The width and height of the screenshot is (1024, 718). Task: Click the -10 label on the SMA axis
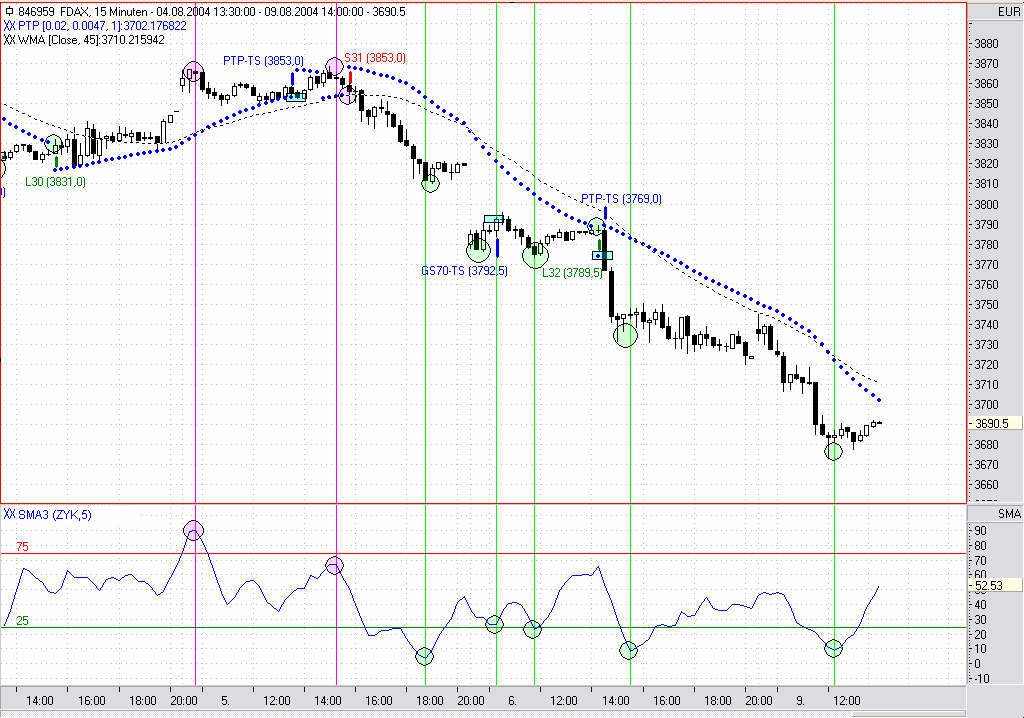pyautogui.click(x=982, y=678)
